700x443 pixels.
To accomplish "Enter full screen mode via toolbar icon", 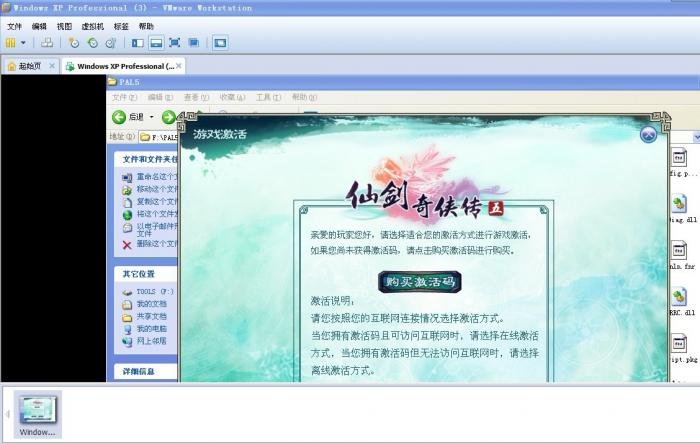I will [x=175, y=43].
